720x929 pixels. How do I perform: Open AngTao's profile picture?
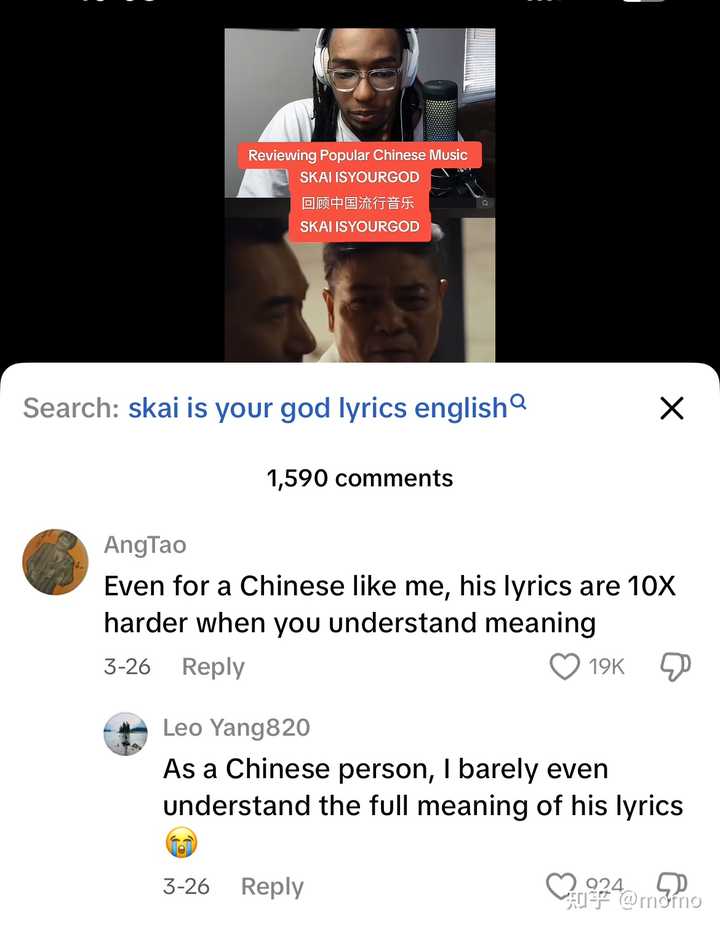(x=55, y=562)
